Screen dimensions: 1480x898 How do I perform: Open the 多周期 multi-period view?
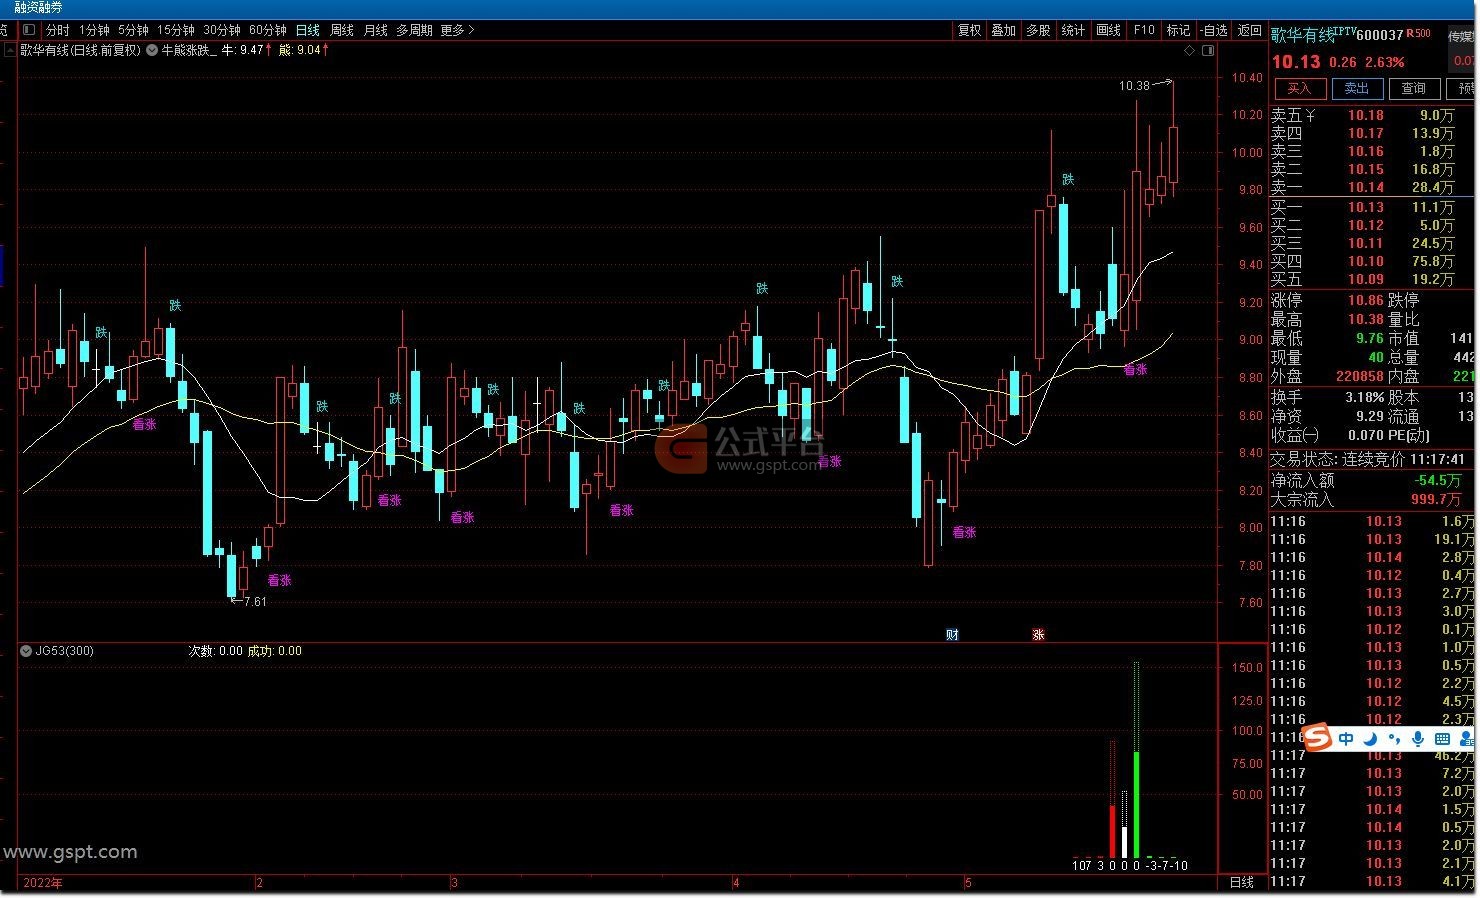pyautogui.click(x=414, y=30)
